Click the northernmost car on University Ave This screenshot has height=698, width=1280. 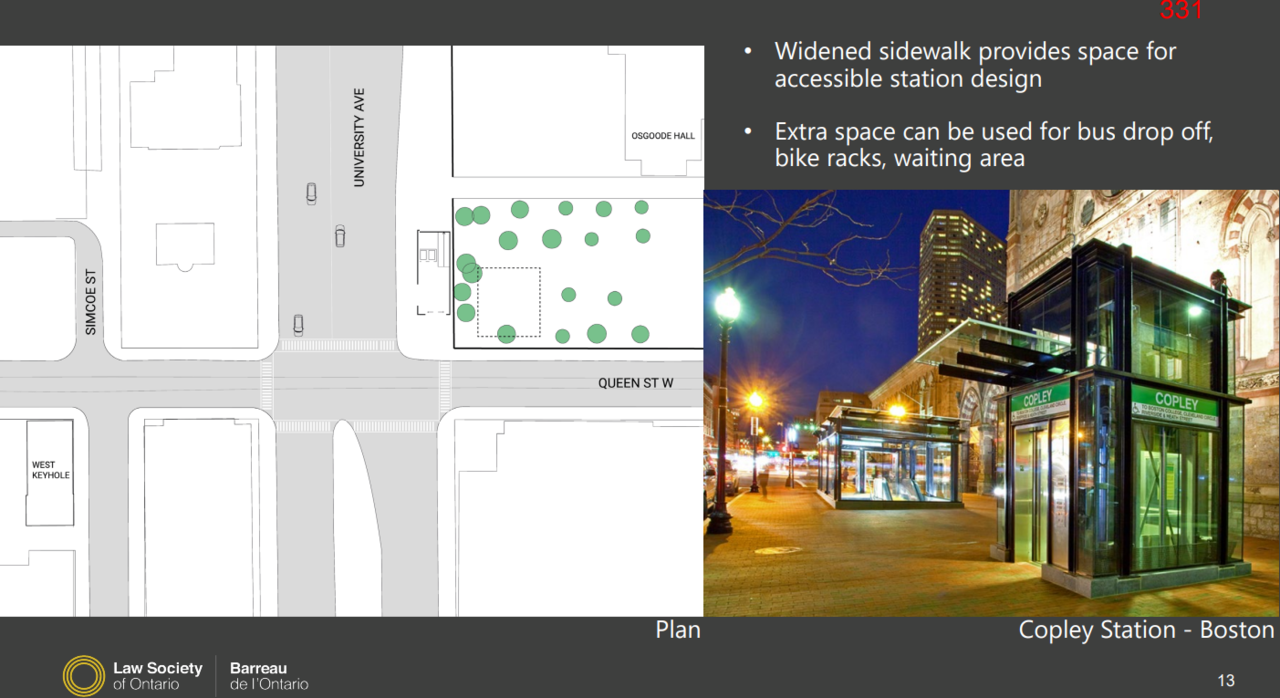point(312,193)
